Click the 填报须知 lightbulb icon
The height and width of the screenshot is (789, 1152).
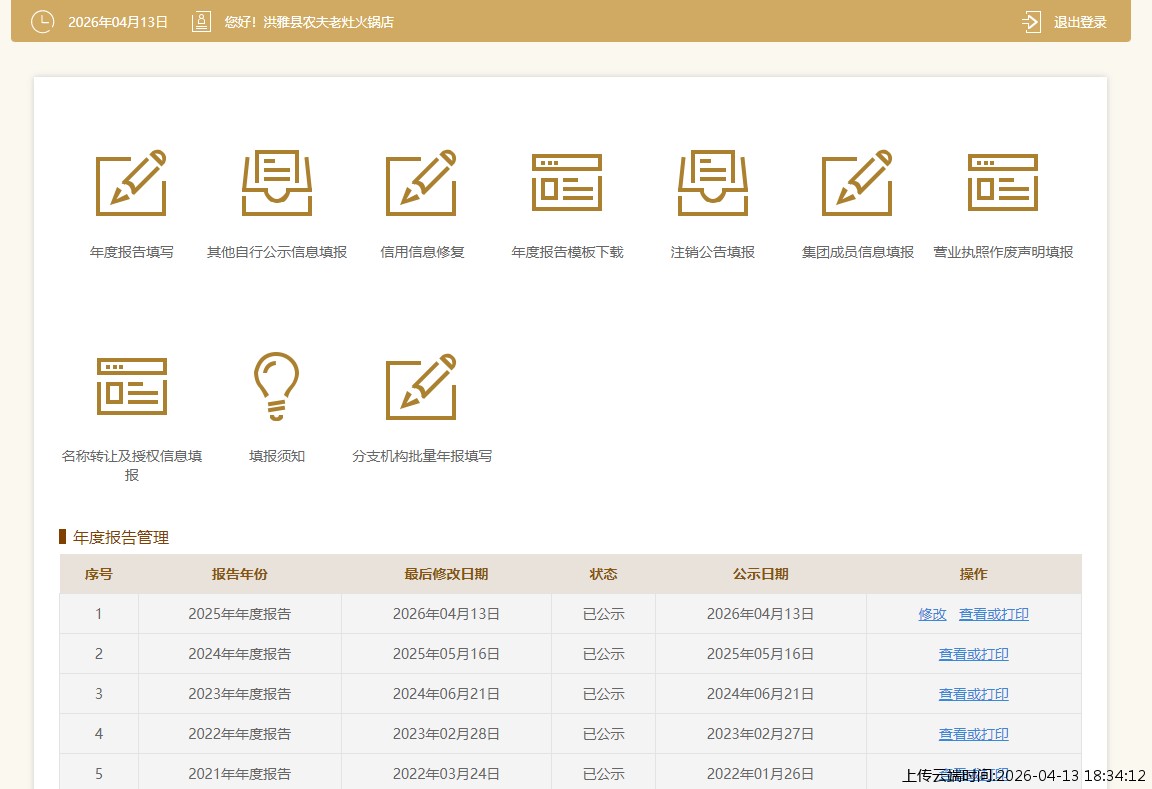pos(277,386)
